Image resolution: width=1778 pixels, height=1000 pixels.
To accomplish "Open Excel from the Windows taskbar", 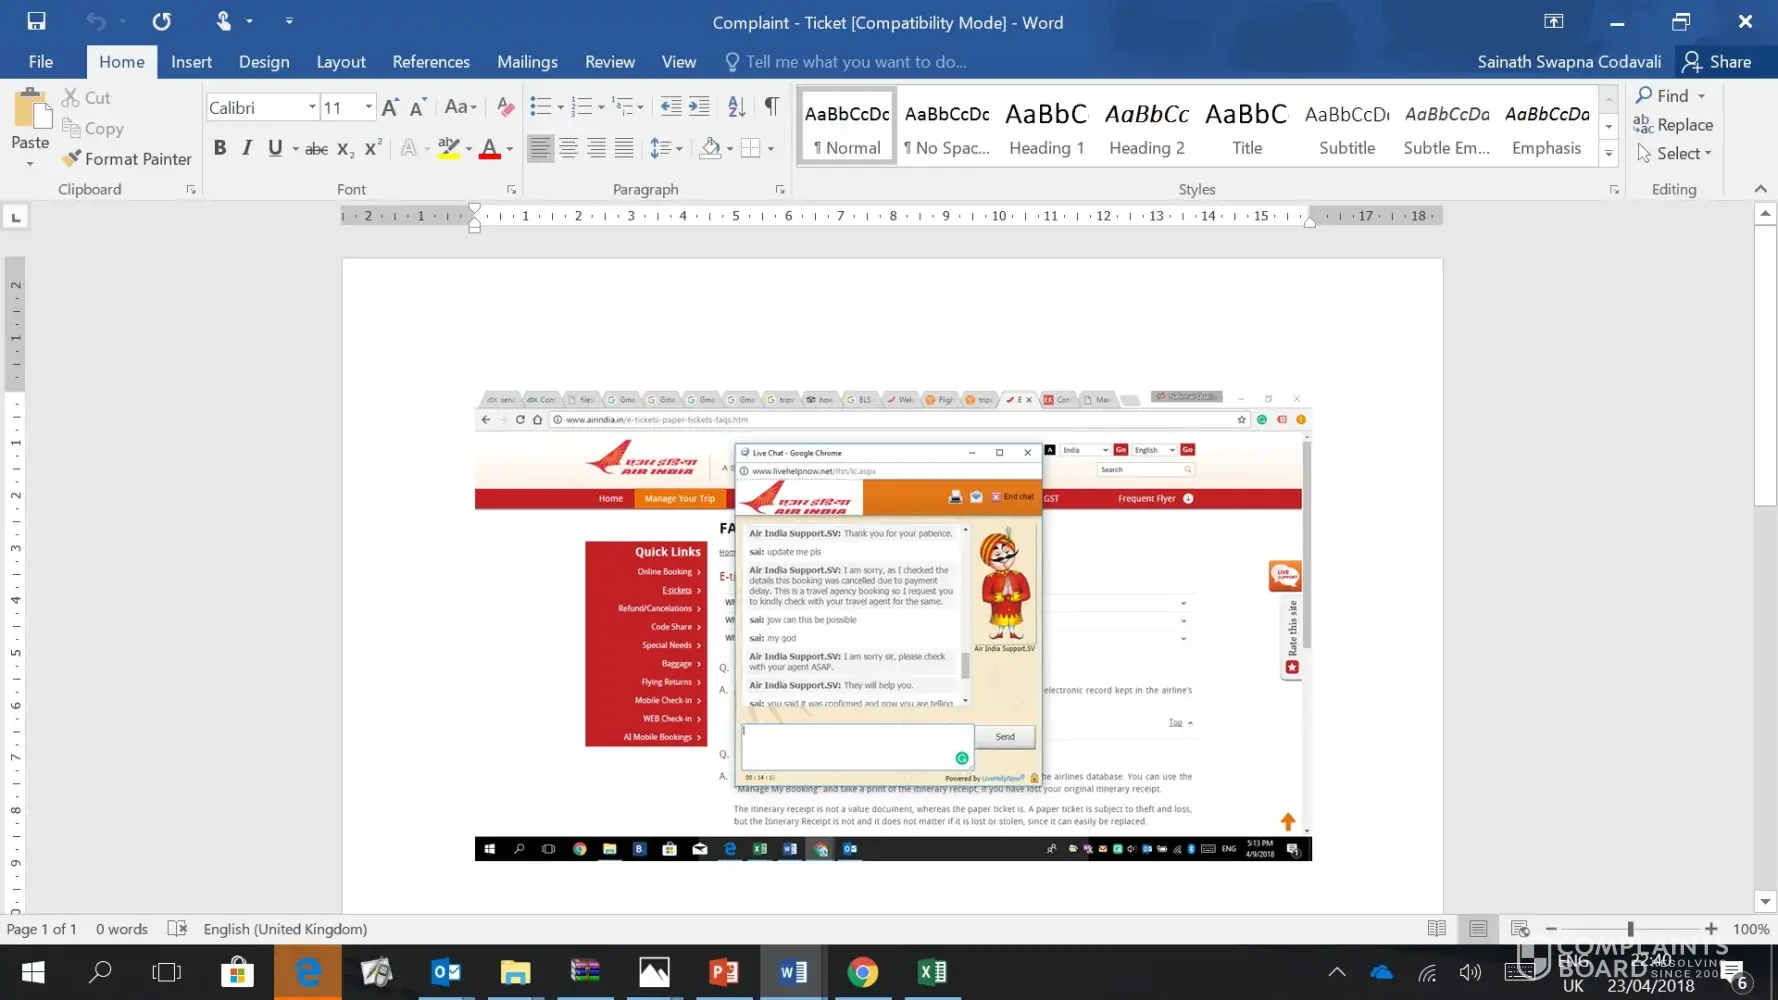I will click(931, 972).
